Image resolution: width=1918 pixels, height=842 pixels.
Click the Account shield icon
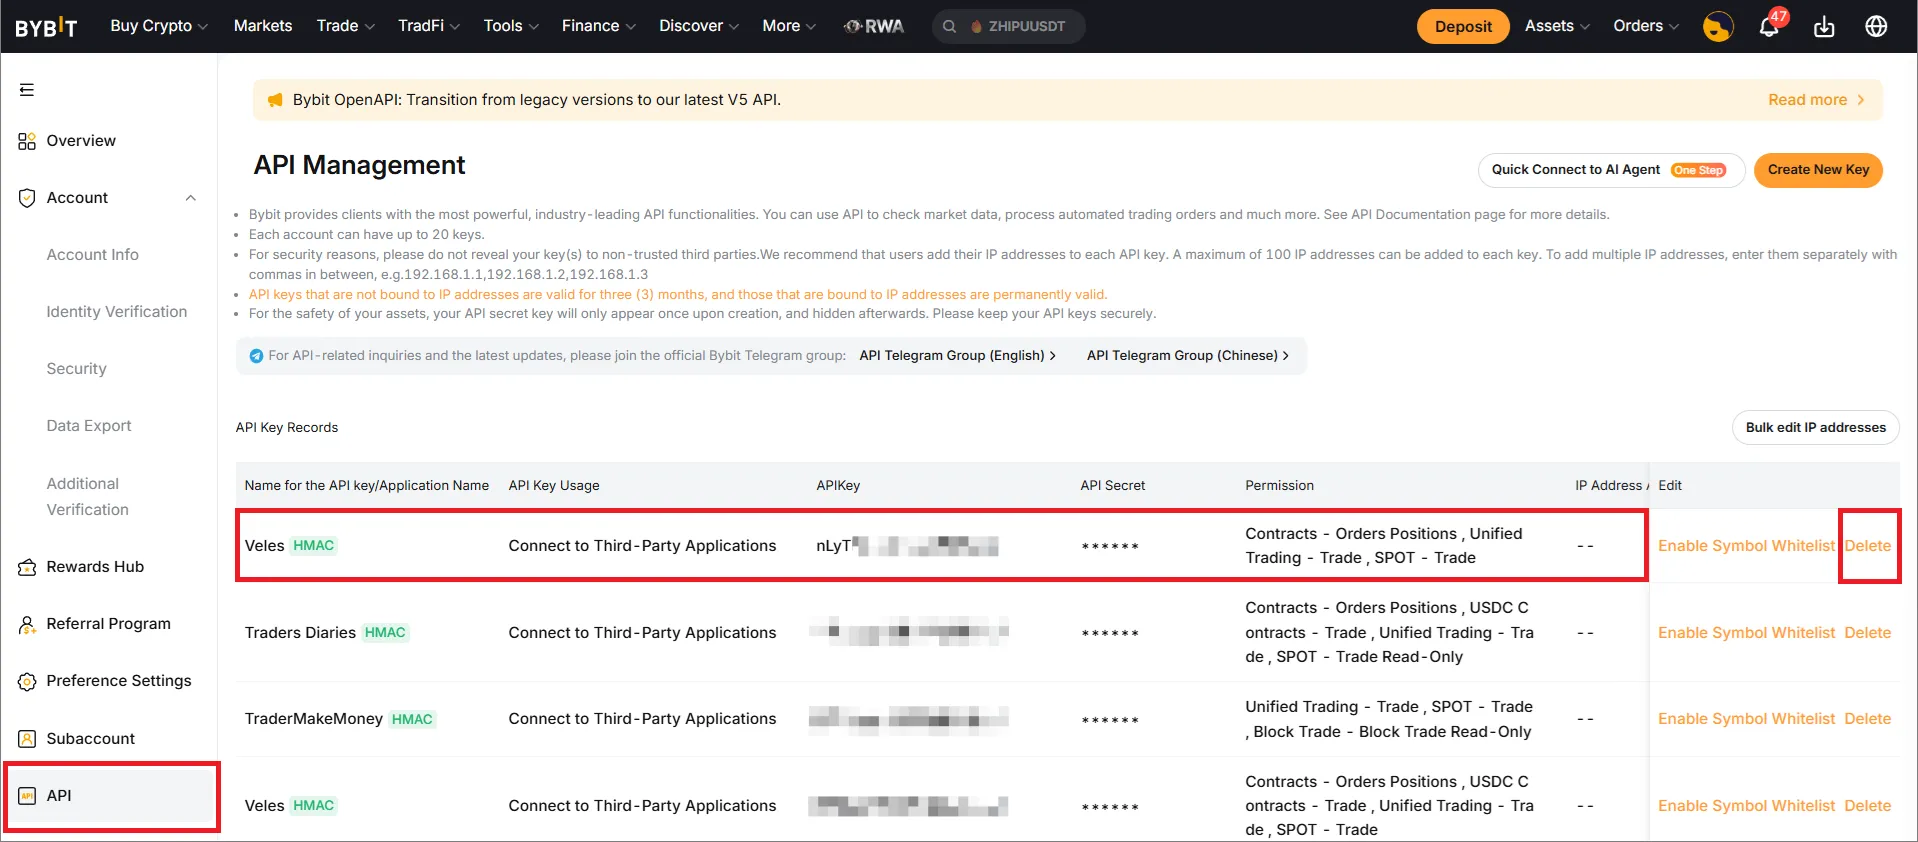click(27, 198)
